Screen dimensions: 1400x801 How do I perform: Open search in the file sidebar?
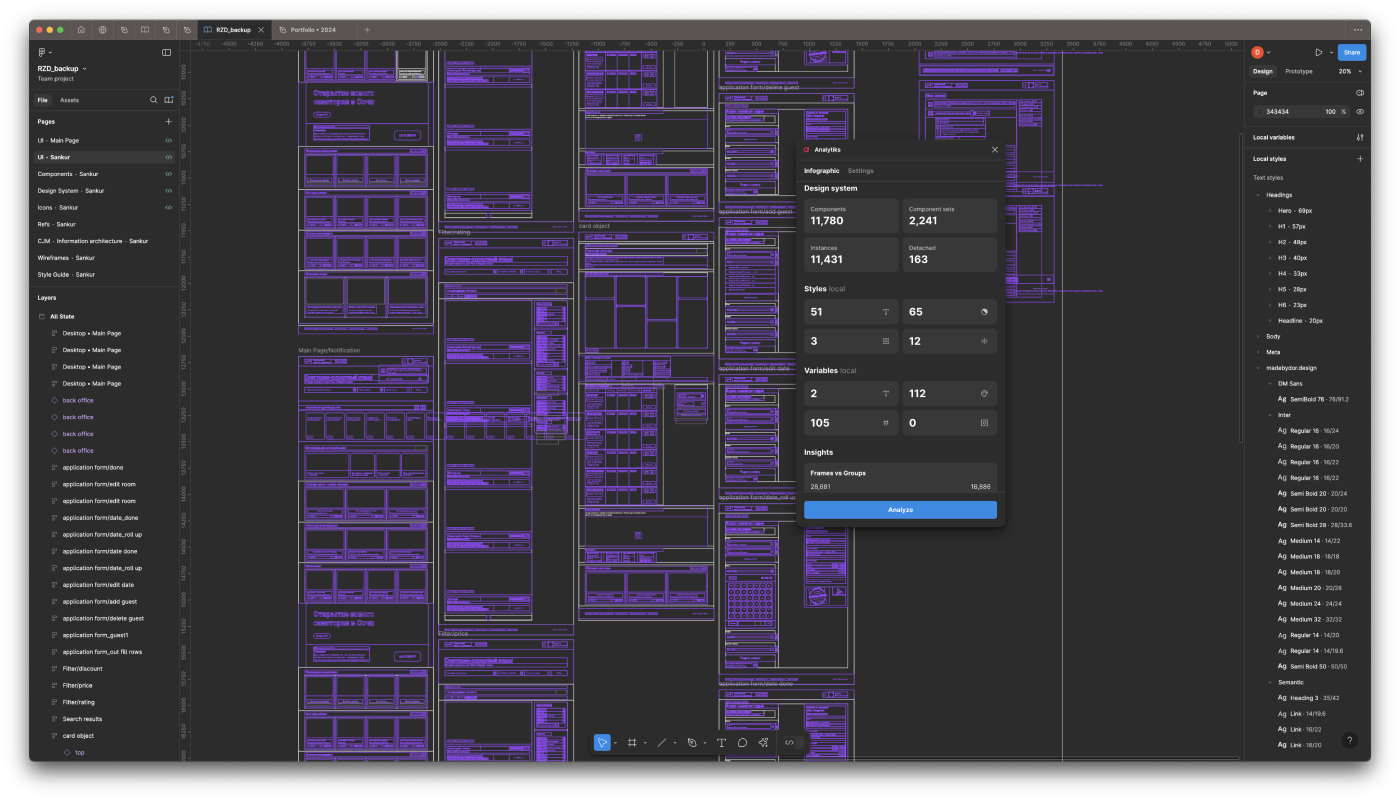pyautogui.click(x=153, y=100)
